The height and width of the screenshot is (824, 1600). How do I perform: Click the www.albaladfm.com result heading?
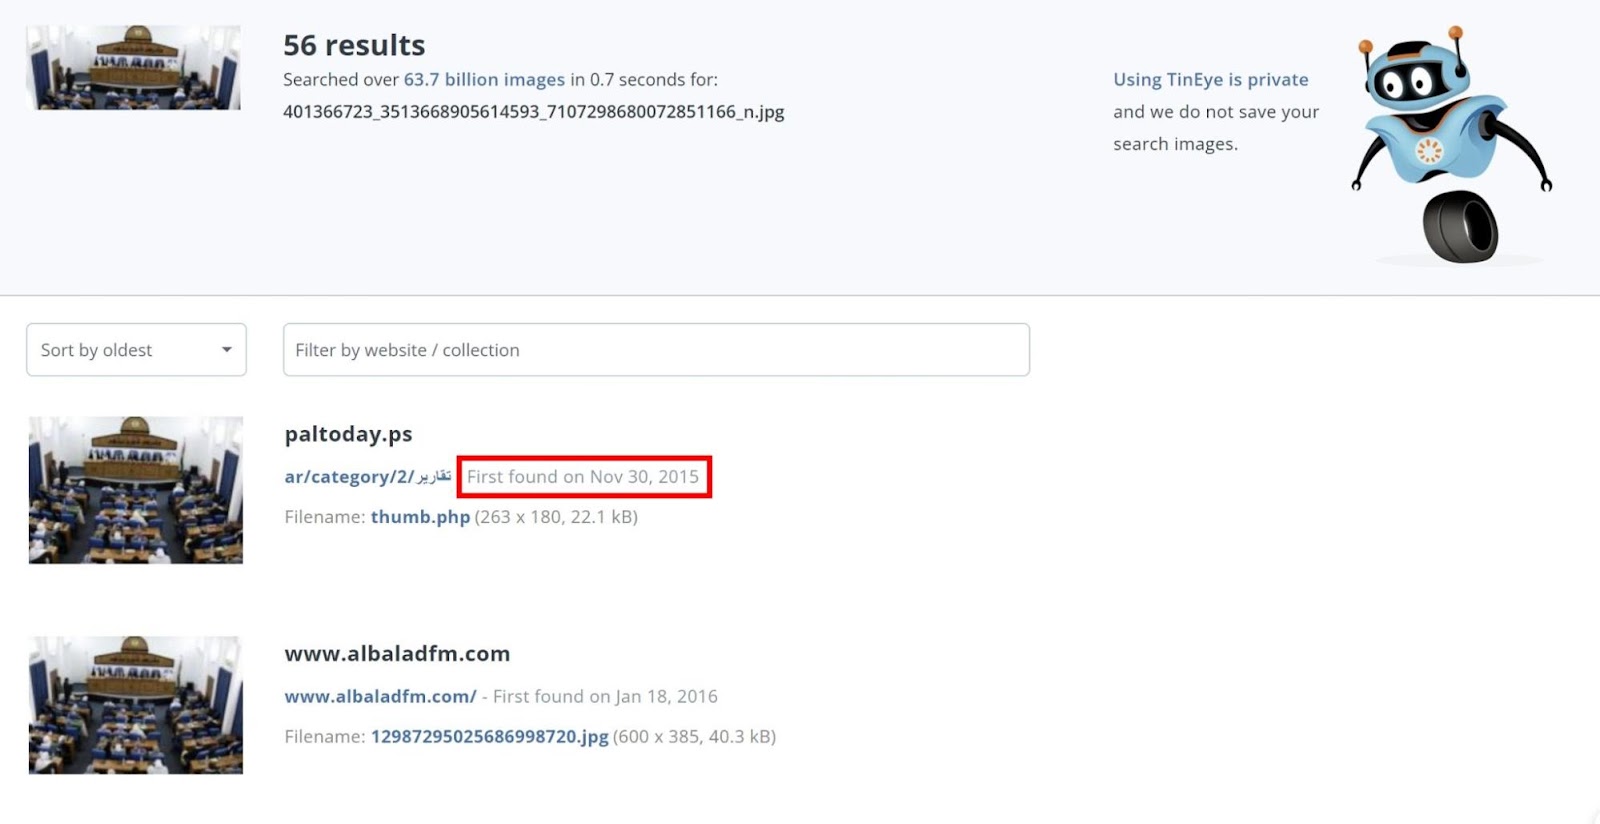click(x=397, y=654)
